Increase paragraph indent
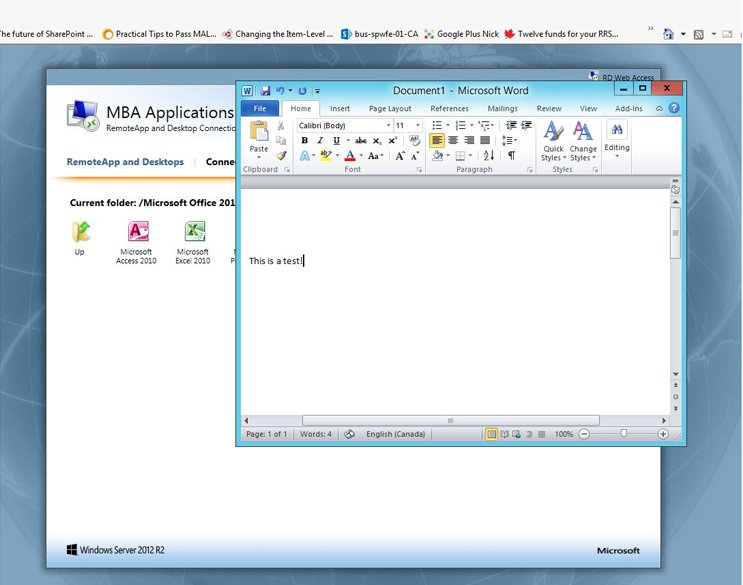 tap(526, 125)
